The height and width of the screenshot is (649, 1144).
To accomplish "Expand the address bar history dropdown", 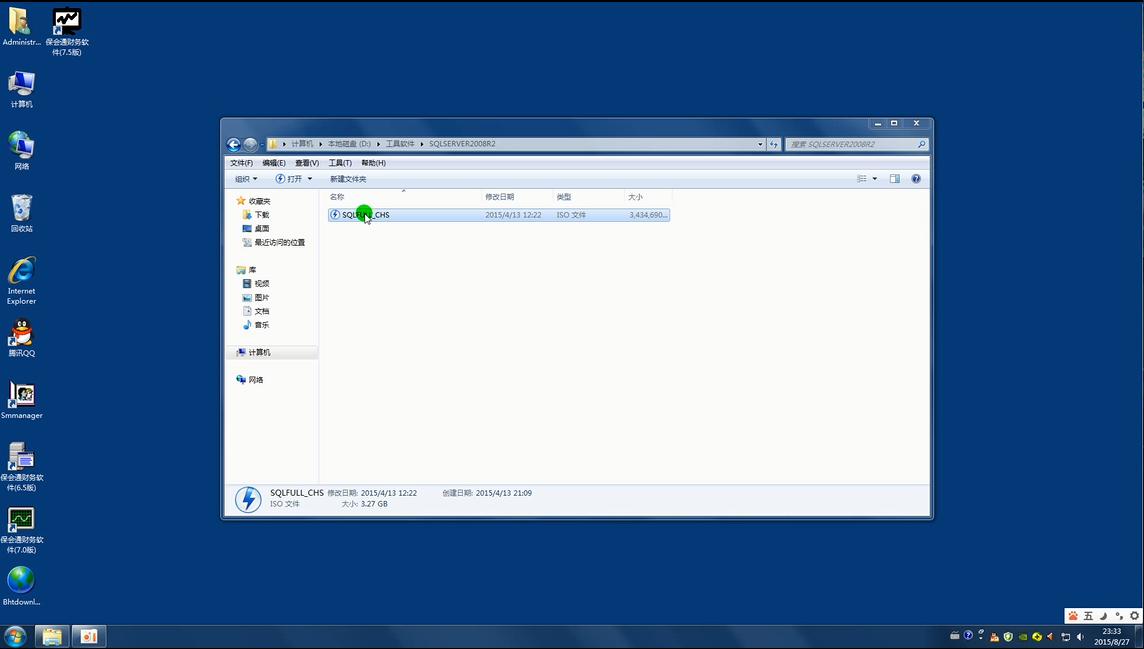I will coord(760,144).
